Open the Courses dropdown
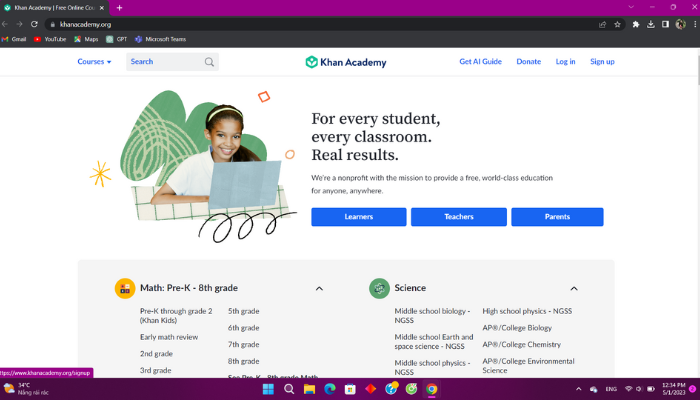This screenshot has height=400, width=700. [94, 62]
